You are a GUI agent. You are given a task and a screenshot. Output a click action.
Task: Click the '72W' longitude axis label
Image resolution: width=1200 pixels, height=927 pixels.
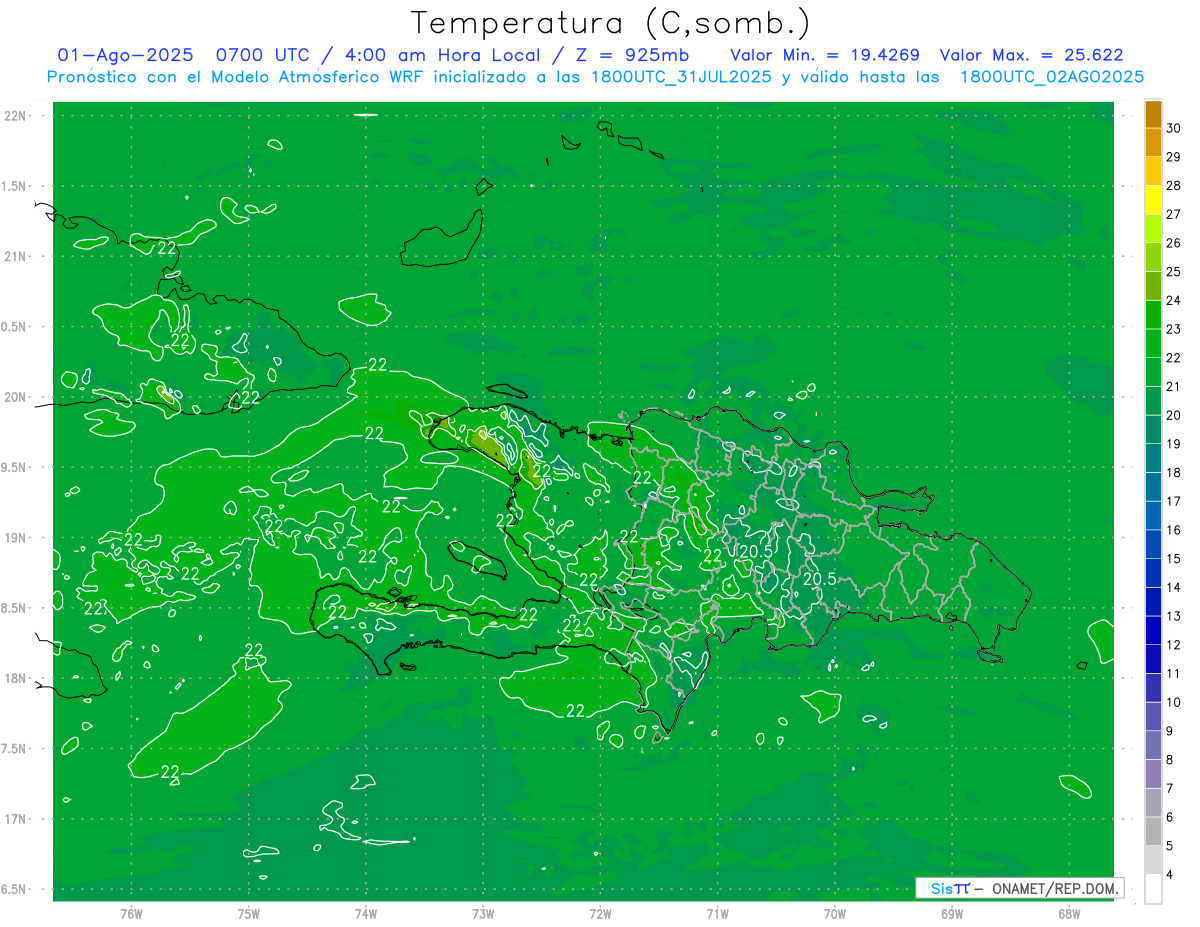point(600,913)
